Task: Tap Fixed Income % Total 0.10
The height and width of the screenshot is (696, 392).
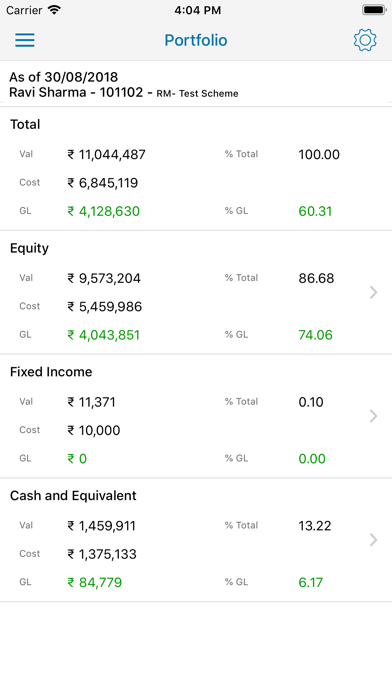Action: [x=311, y=402]
